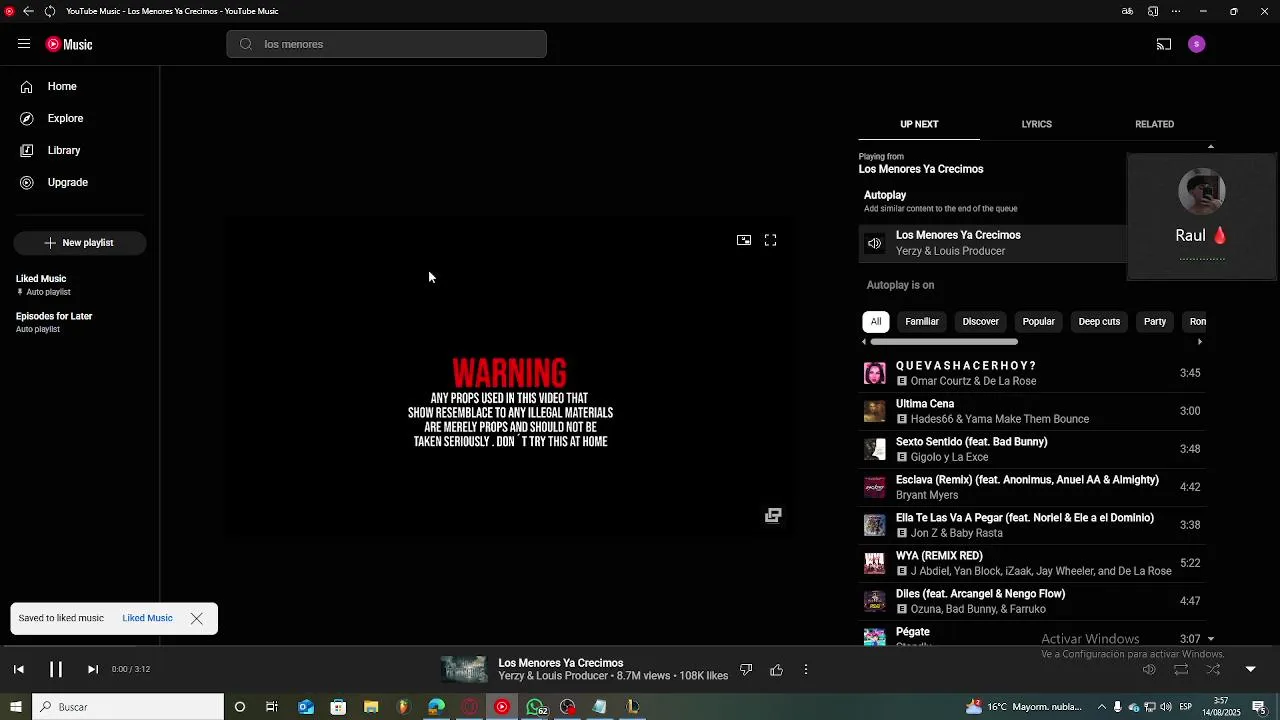The height and width of the screenshot is (720, 1280).
Task: Click Liked Music link in the toast
Action: [147, 618]
